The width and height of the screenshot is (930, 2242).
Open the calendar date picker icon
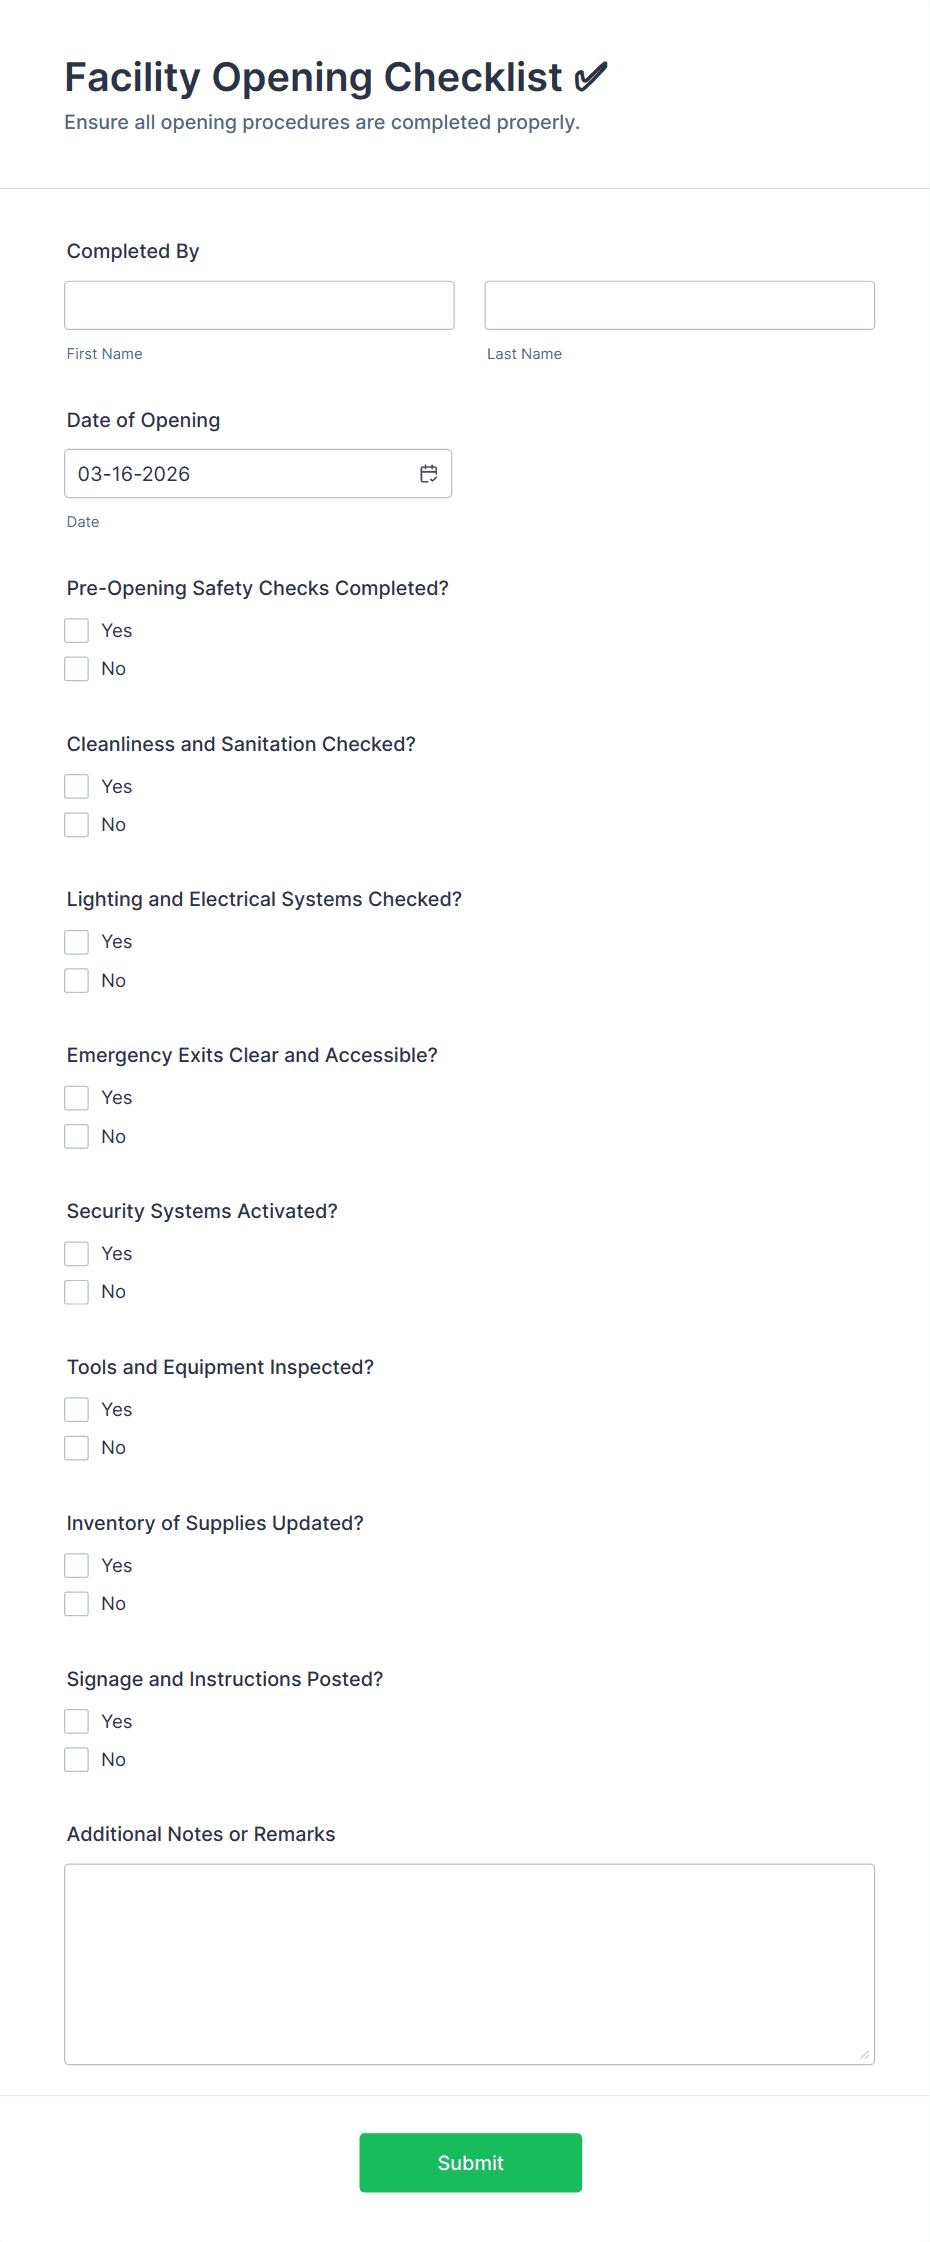click(x=428, y=474)
